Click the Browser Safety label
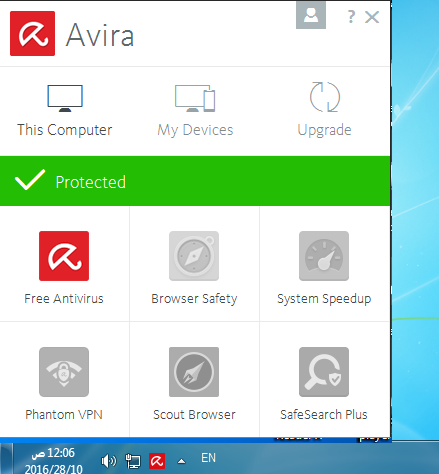 pos(194,299)
